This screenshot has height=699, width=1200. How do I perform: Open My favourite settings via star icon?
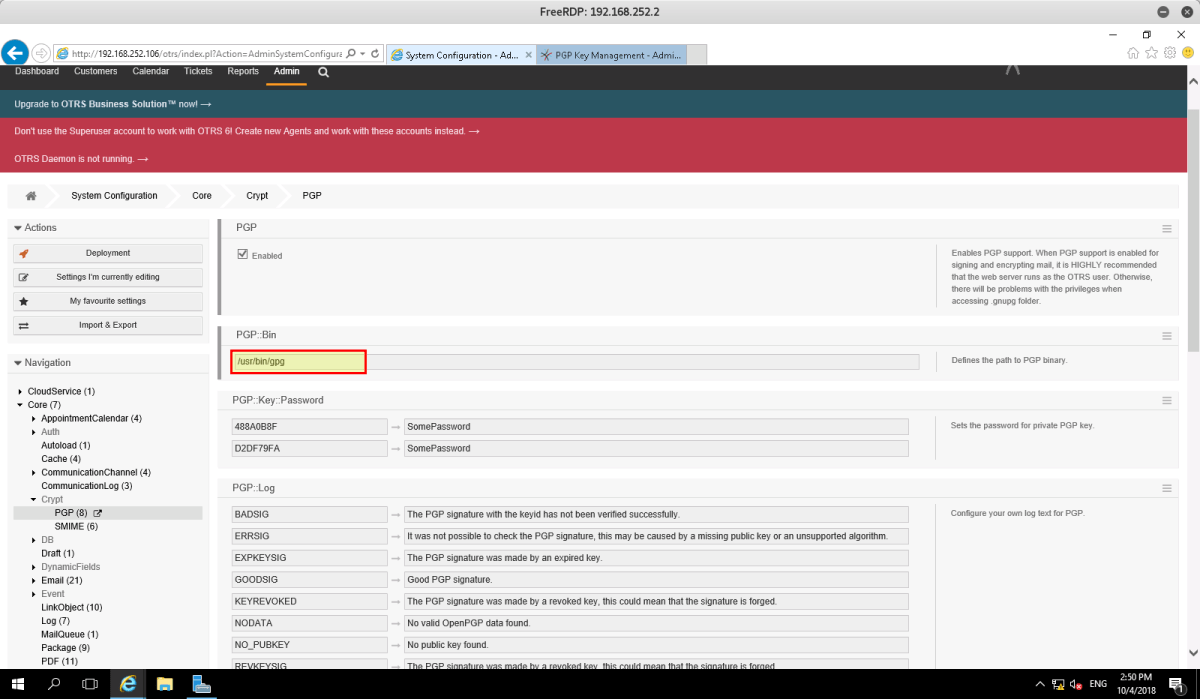[25, 300]
